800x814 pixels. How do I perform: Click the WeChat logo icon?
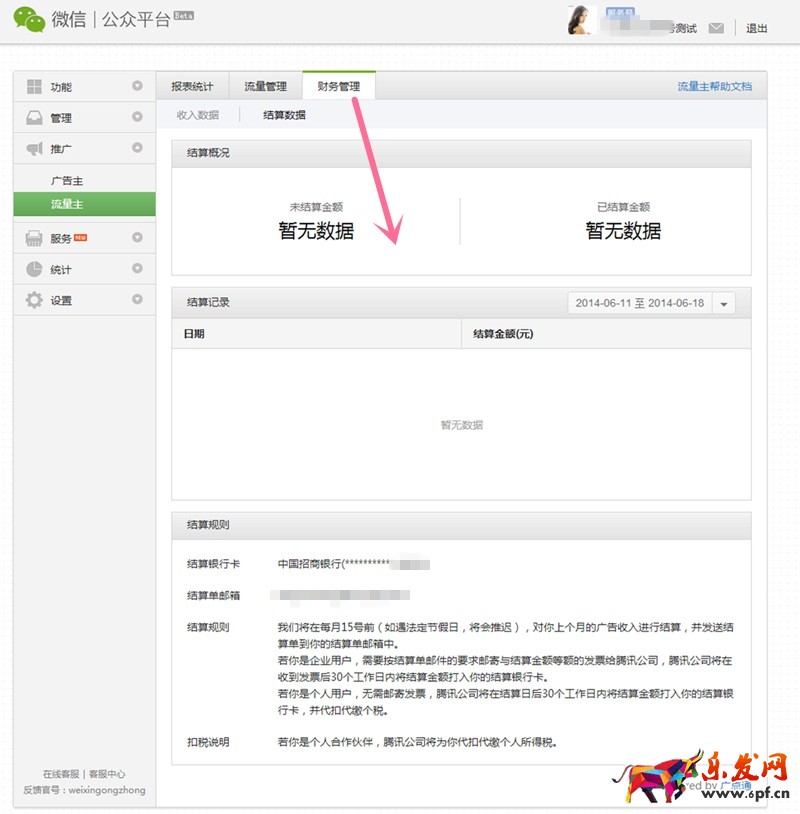pos(29,20)
